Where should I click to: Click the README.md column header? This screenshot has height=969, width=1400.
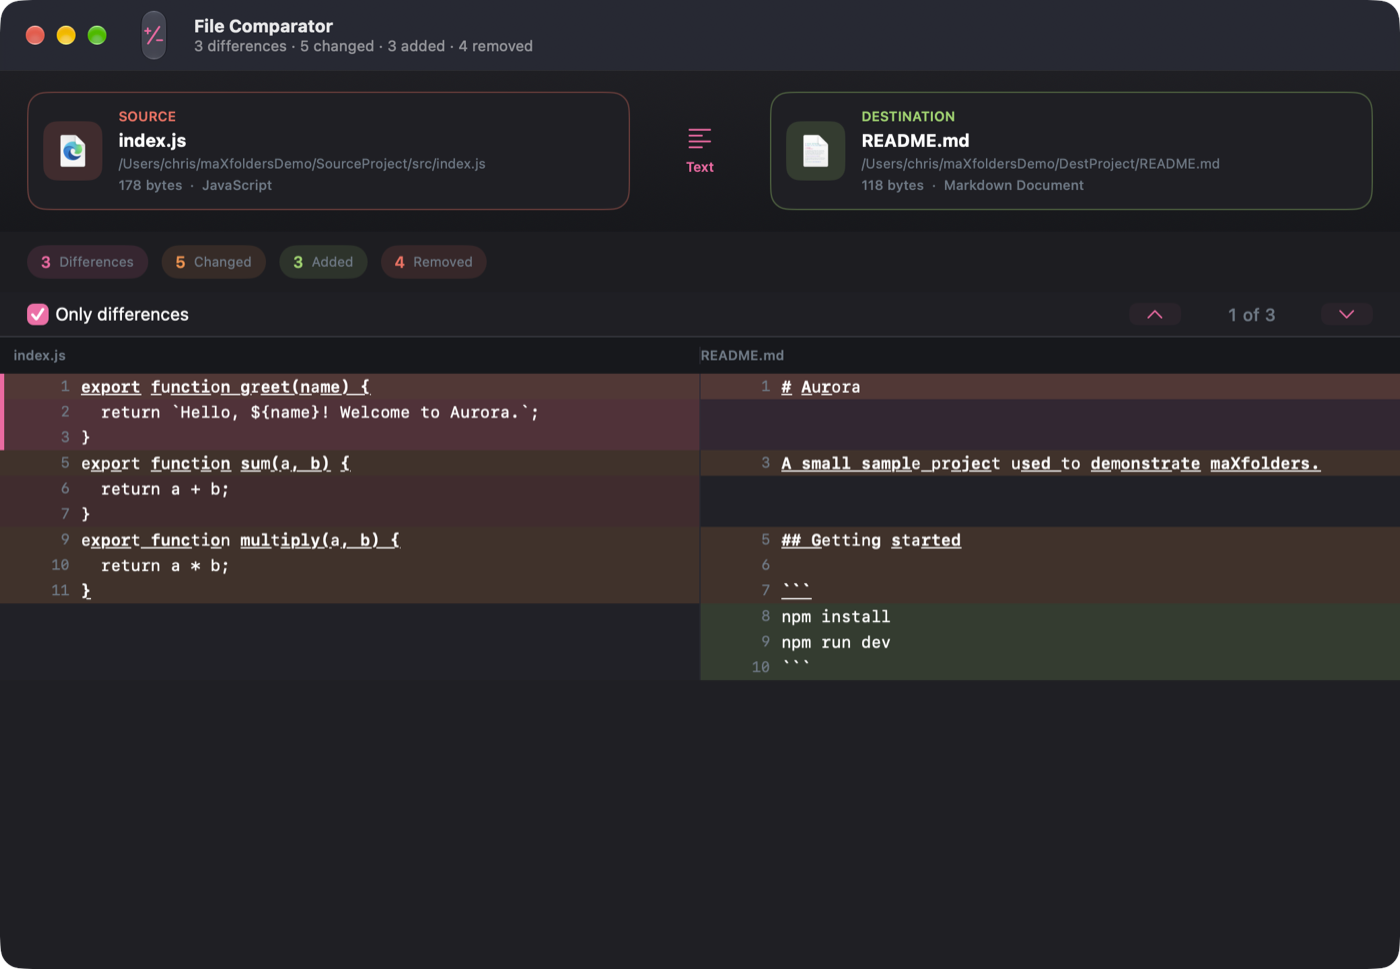point(742,355)
